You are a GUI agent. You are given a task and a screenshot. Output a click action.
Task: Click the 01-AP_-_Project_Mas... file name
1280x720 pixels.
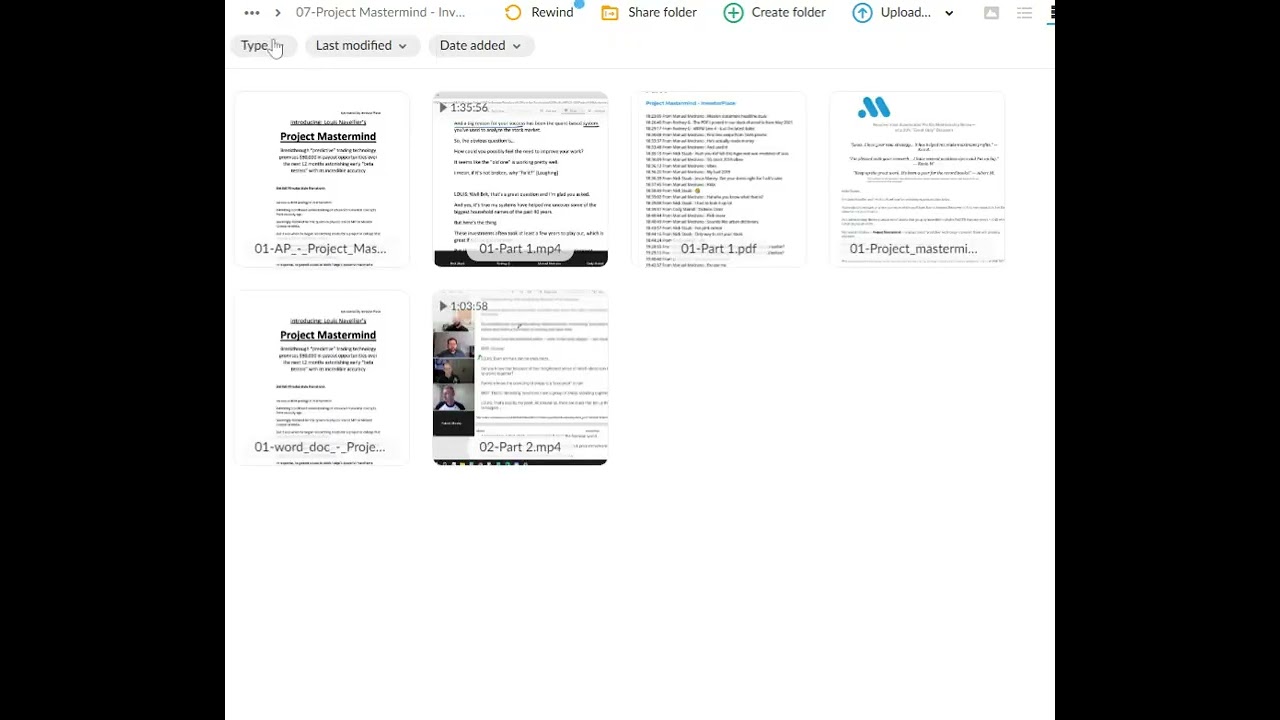pyautogui.click(x=320, y=249)
